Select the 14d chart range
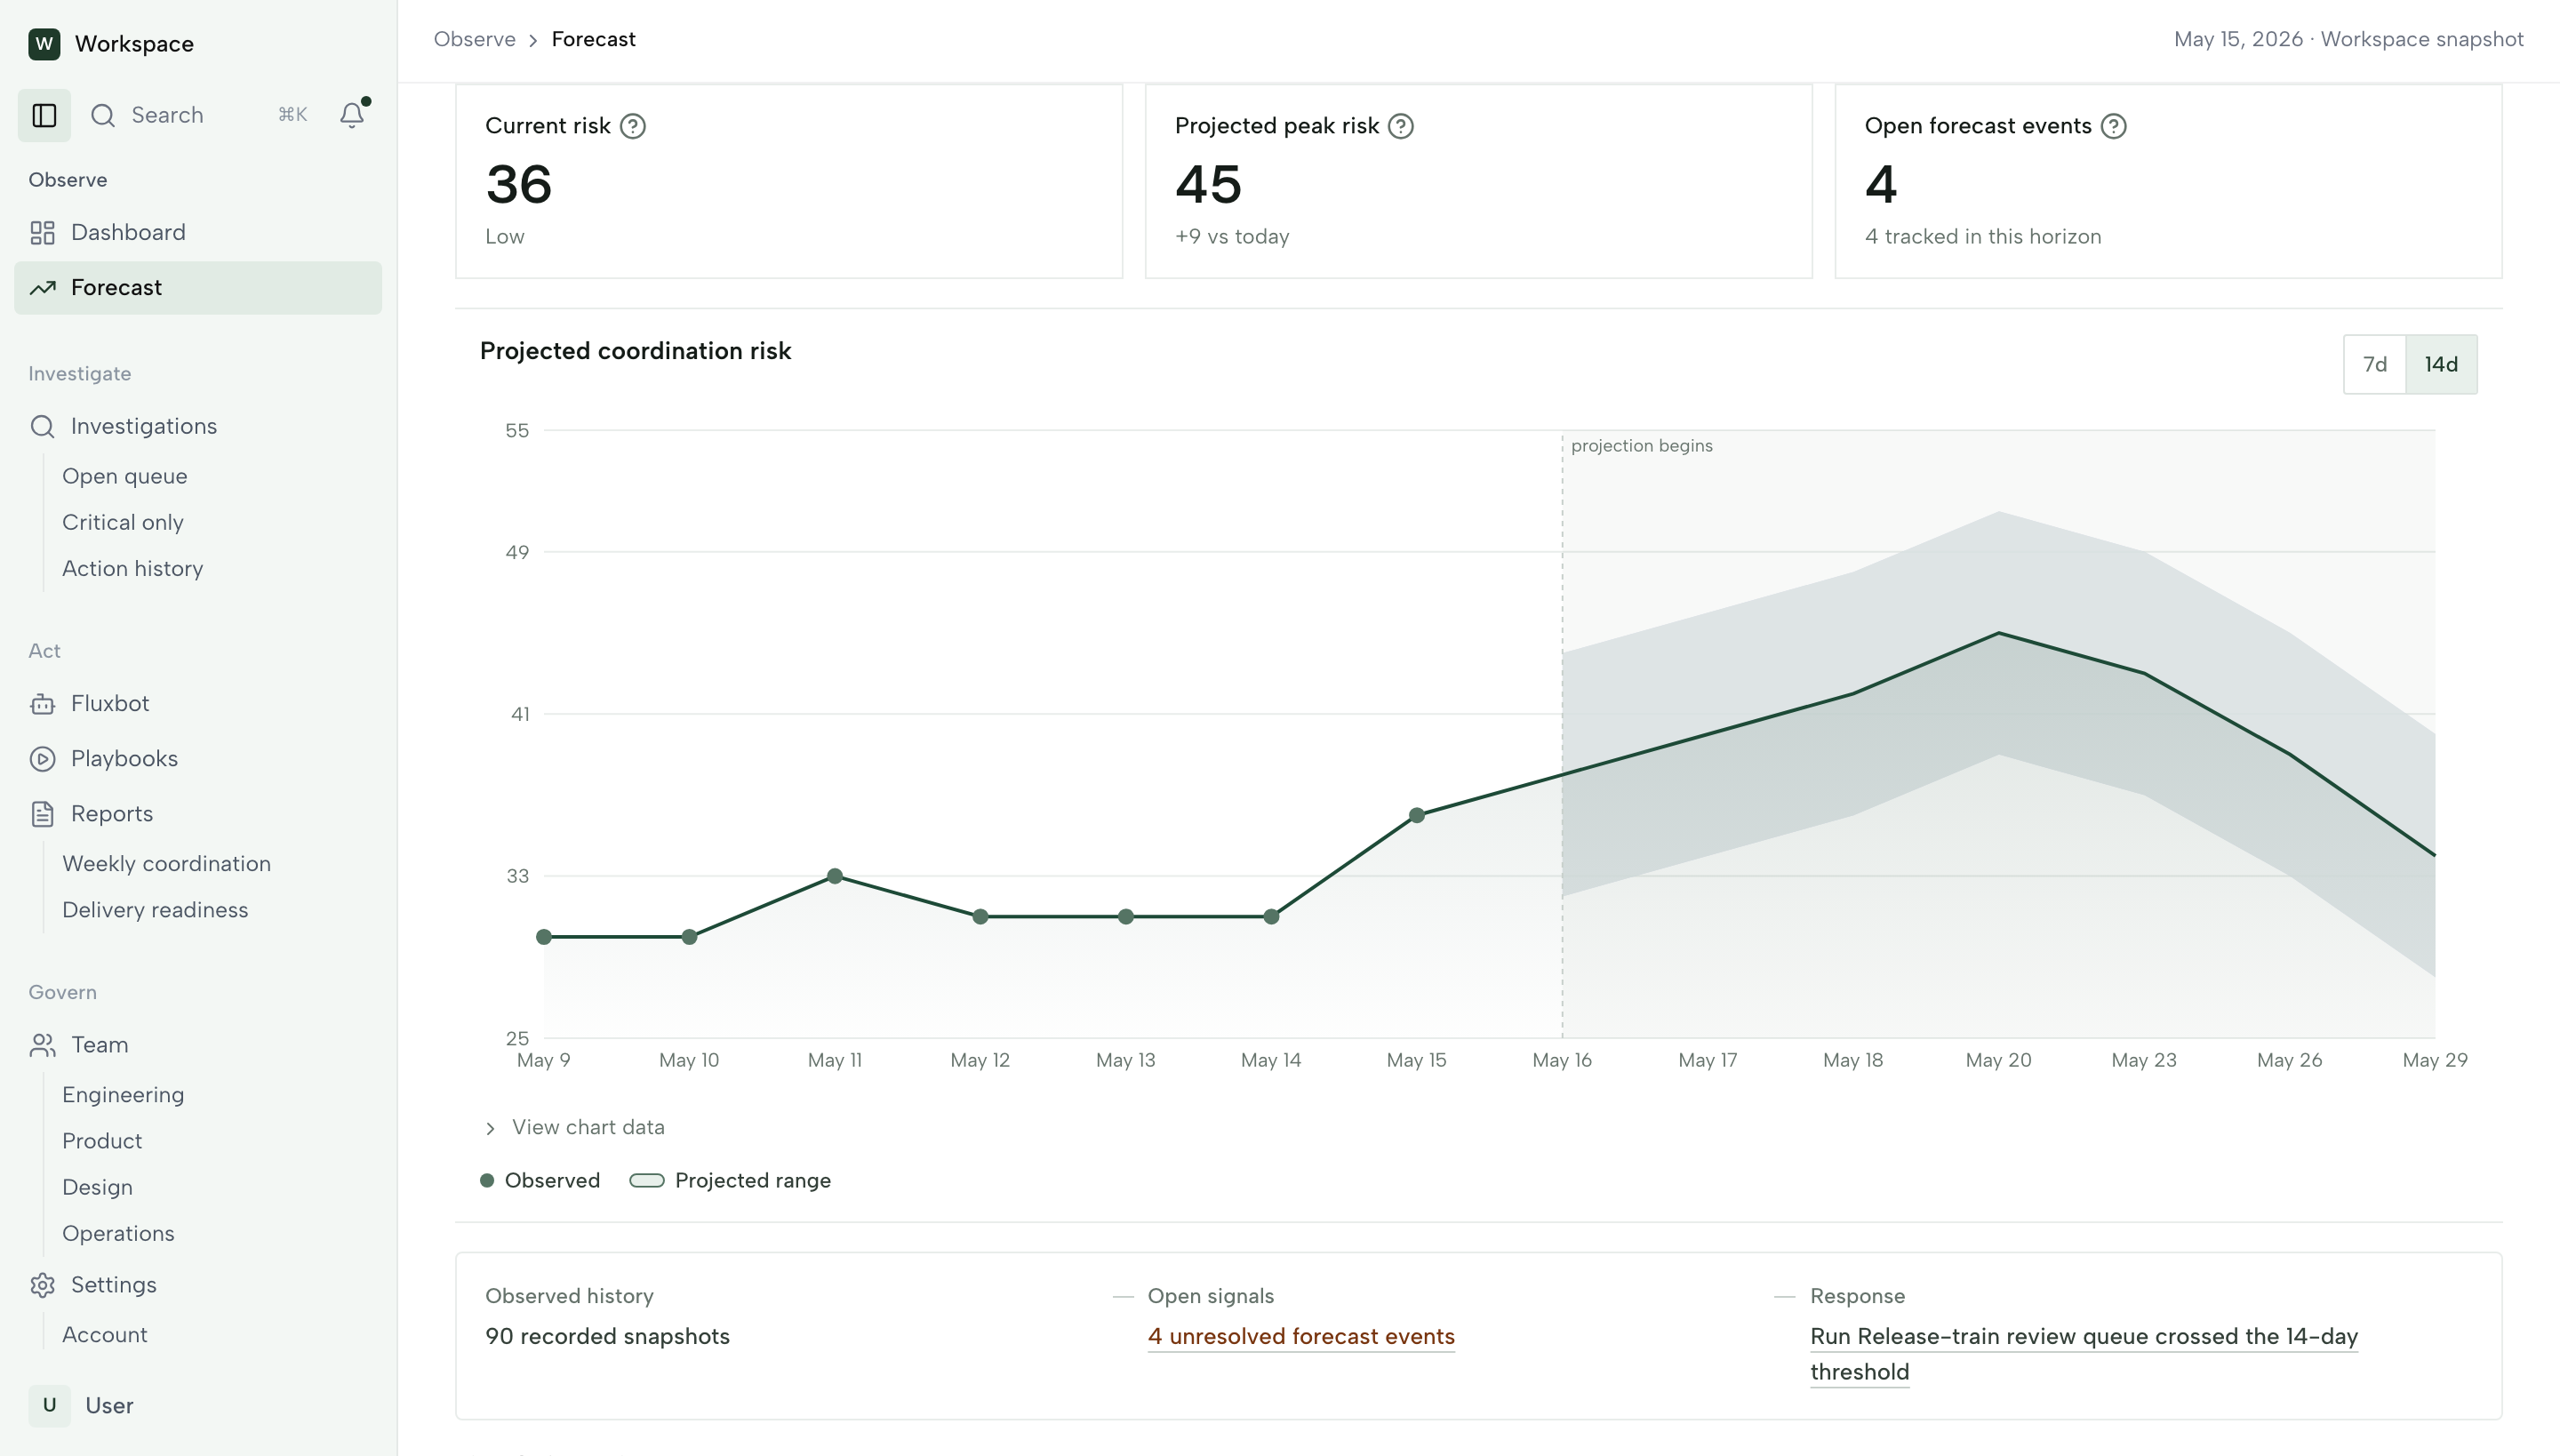The height and width of the screenshot is (1456, 2560). coord(2441,364)
